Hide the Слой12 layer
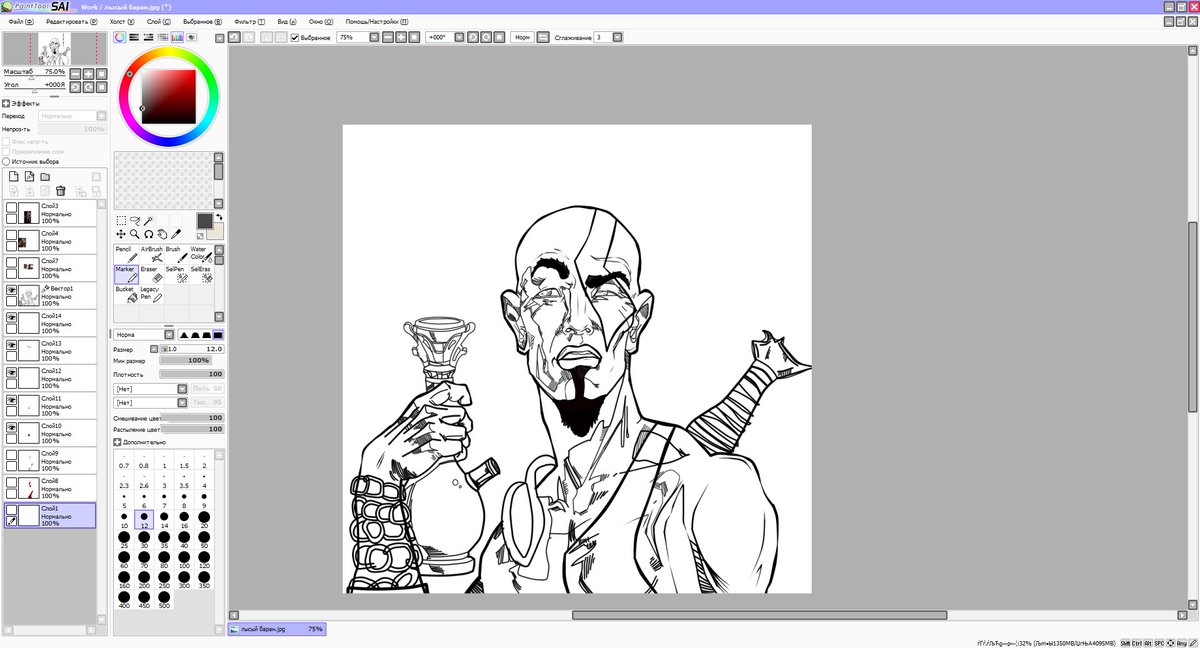 click(11, 373)
